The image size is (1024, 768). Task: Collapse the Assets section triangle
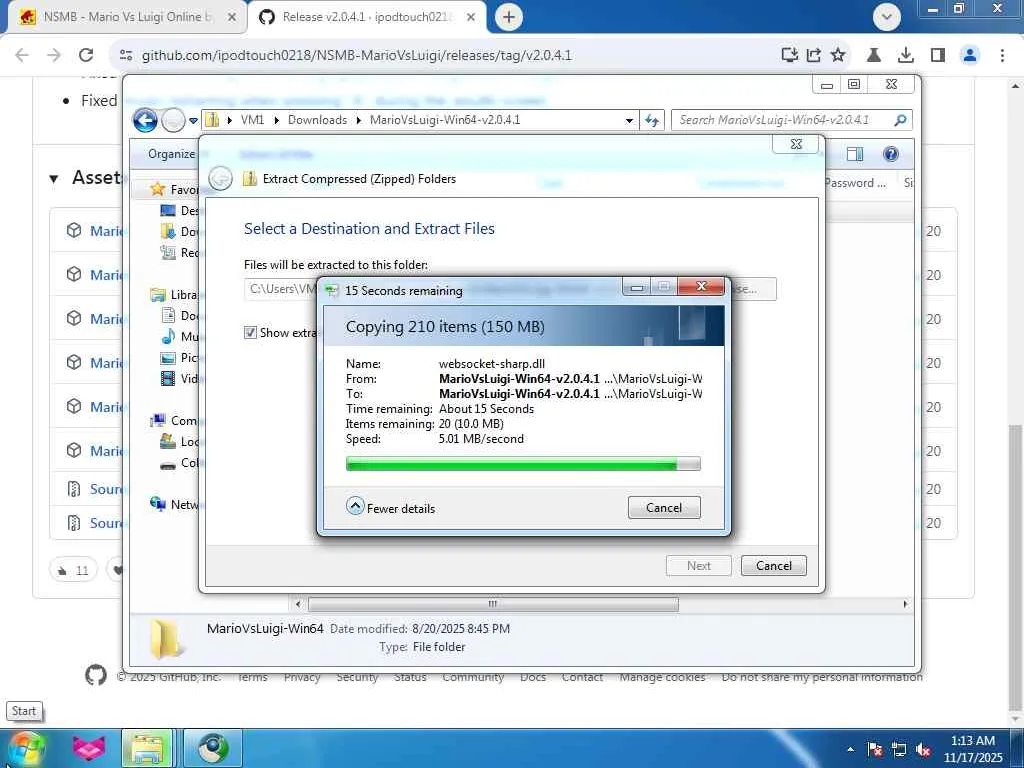coord(54,178)
